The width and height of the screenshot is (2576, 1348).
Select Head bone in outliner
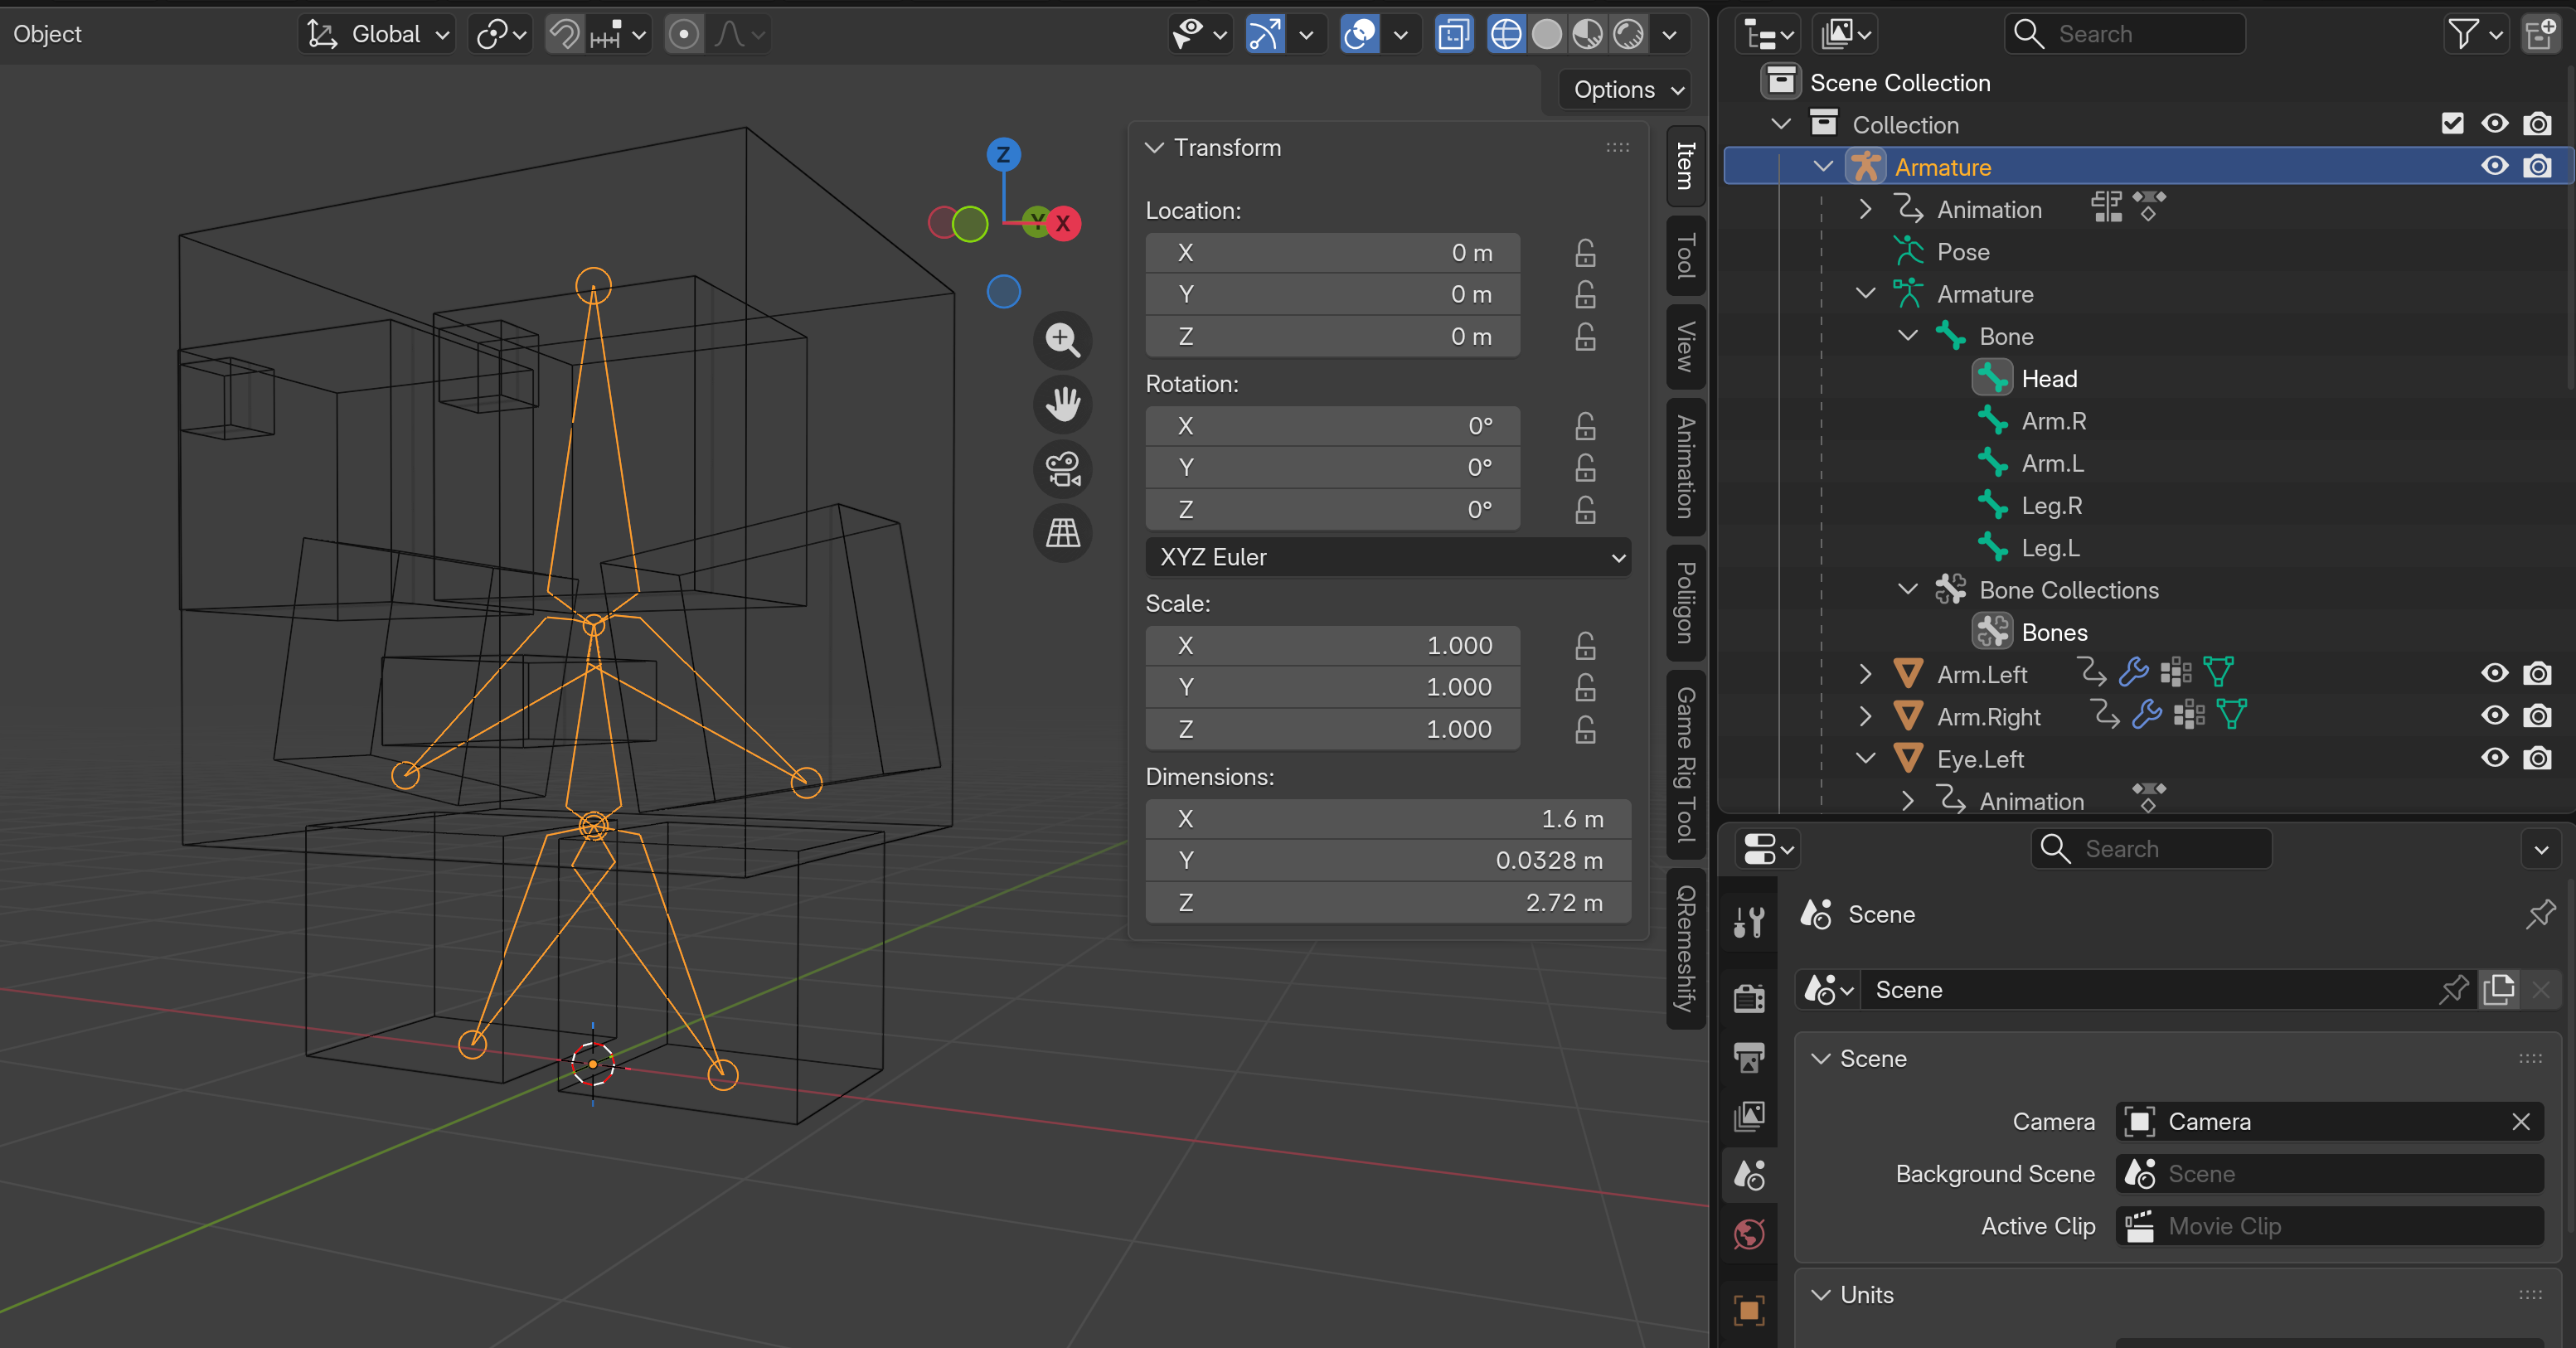pos(2048,379)
